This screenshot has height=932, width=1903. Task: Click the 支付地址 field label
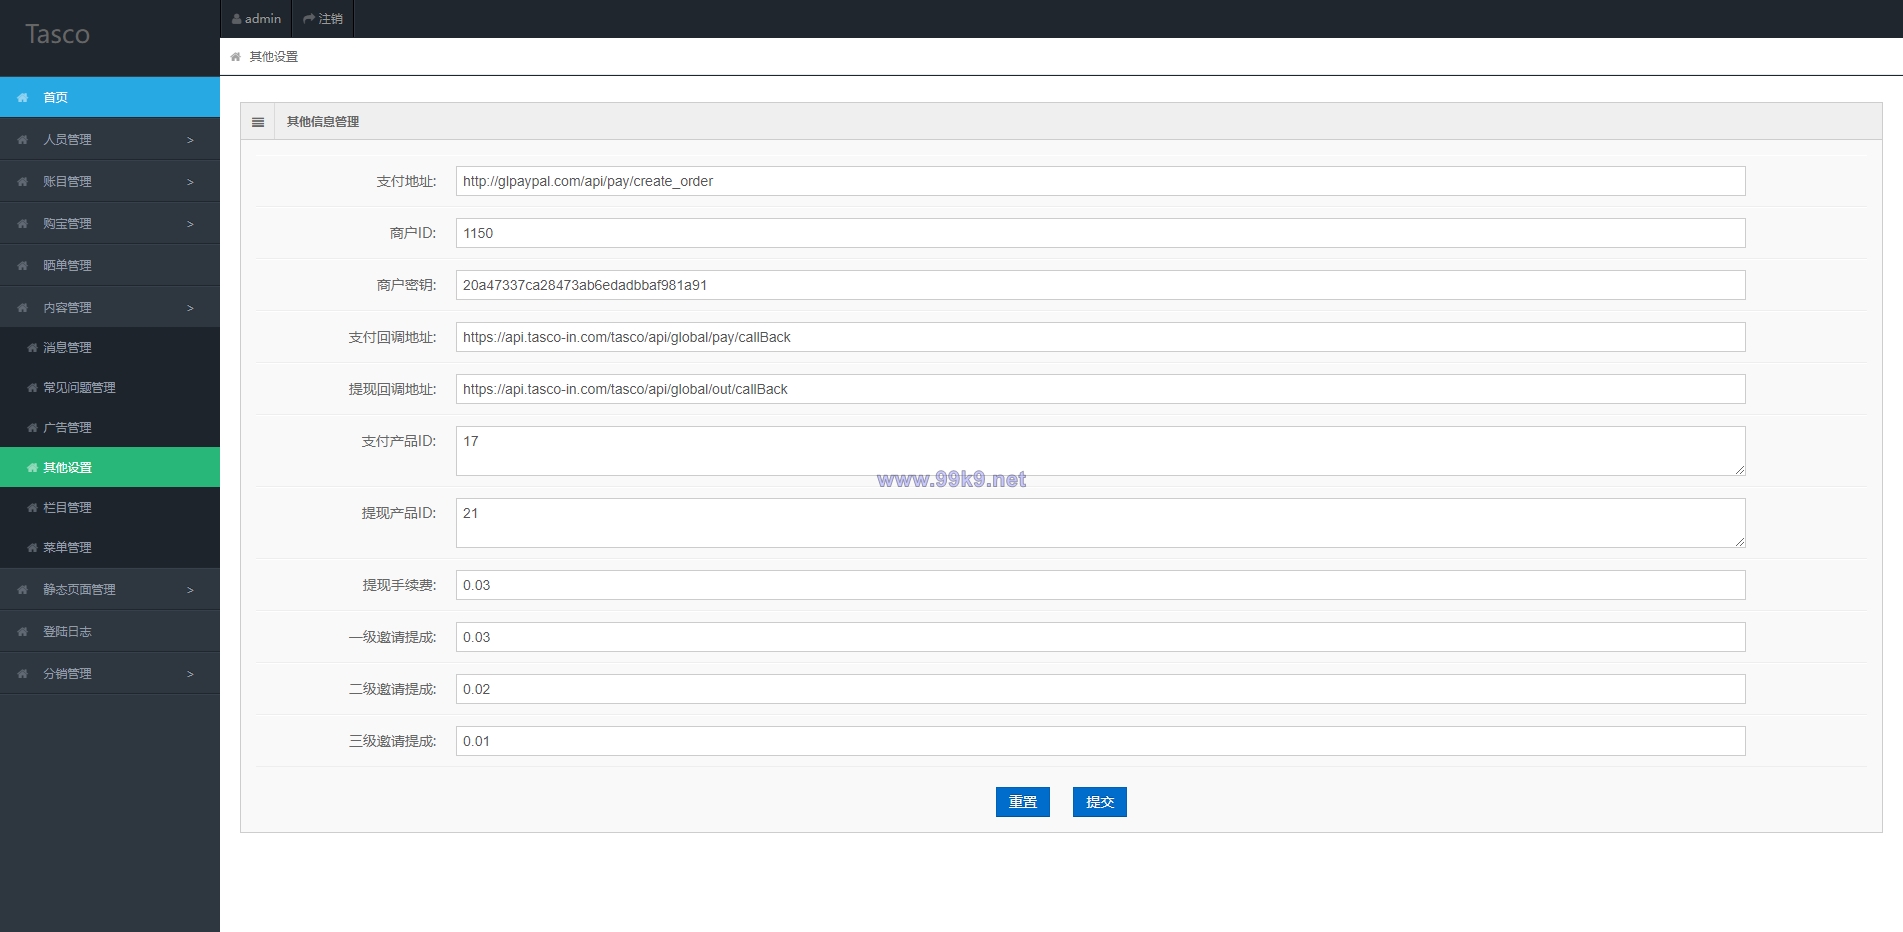point(406,181)
